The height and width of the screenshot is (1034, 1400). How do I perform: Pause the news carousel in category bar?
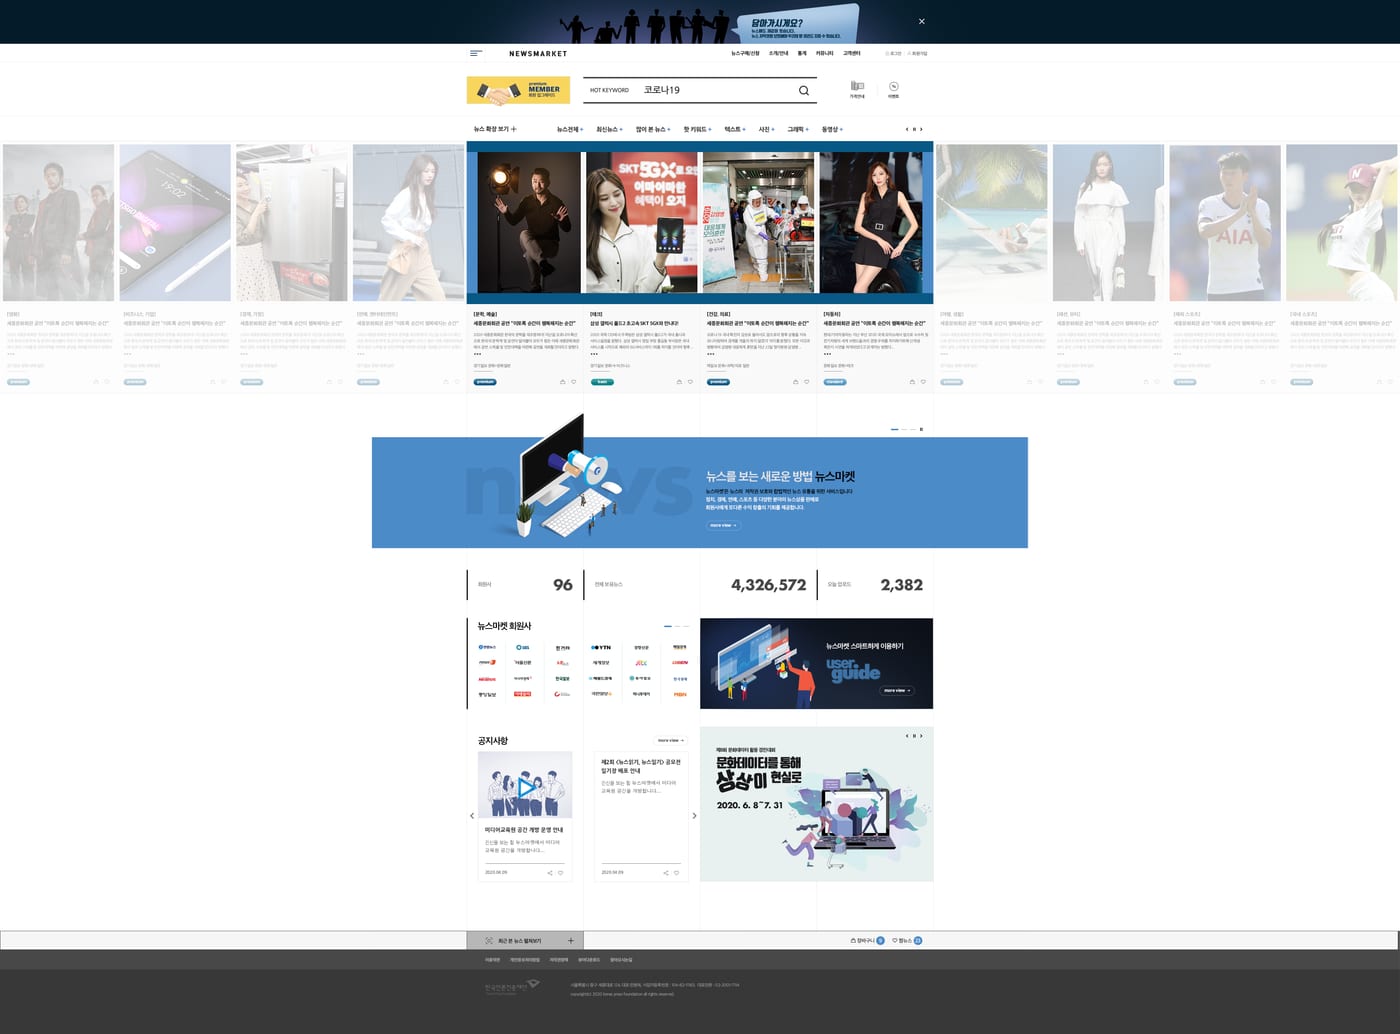[914, 129]
